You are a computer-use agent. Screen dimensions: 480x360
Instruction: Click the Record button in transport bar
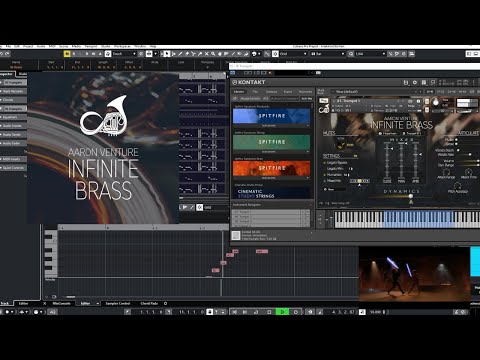click(x=296, y=312)
